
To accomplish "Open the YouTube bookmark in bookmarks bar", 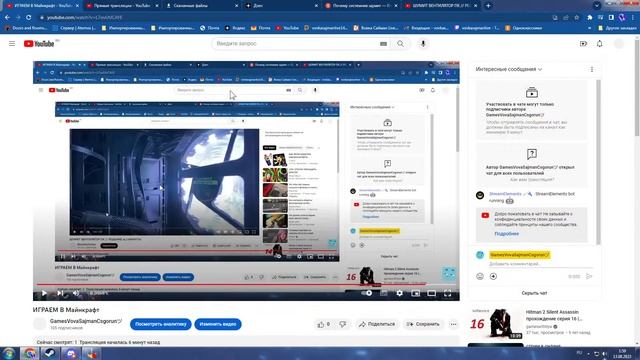I will (x=287, y=28).
